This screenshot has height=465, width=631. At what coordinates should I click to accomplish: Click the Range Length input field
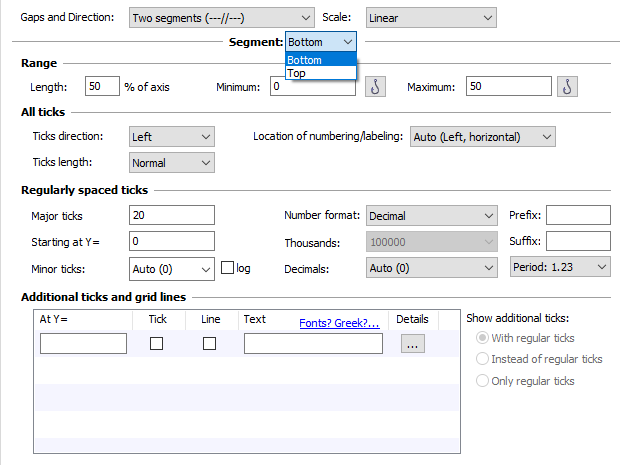[102, 87]
